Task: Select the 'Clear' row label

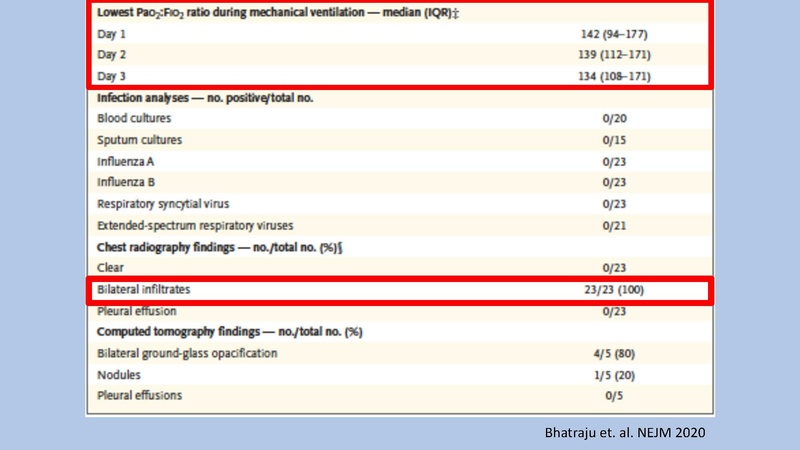Action: click(110, 268)
